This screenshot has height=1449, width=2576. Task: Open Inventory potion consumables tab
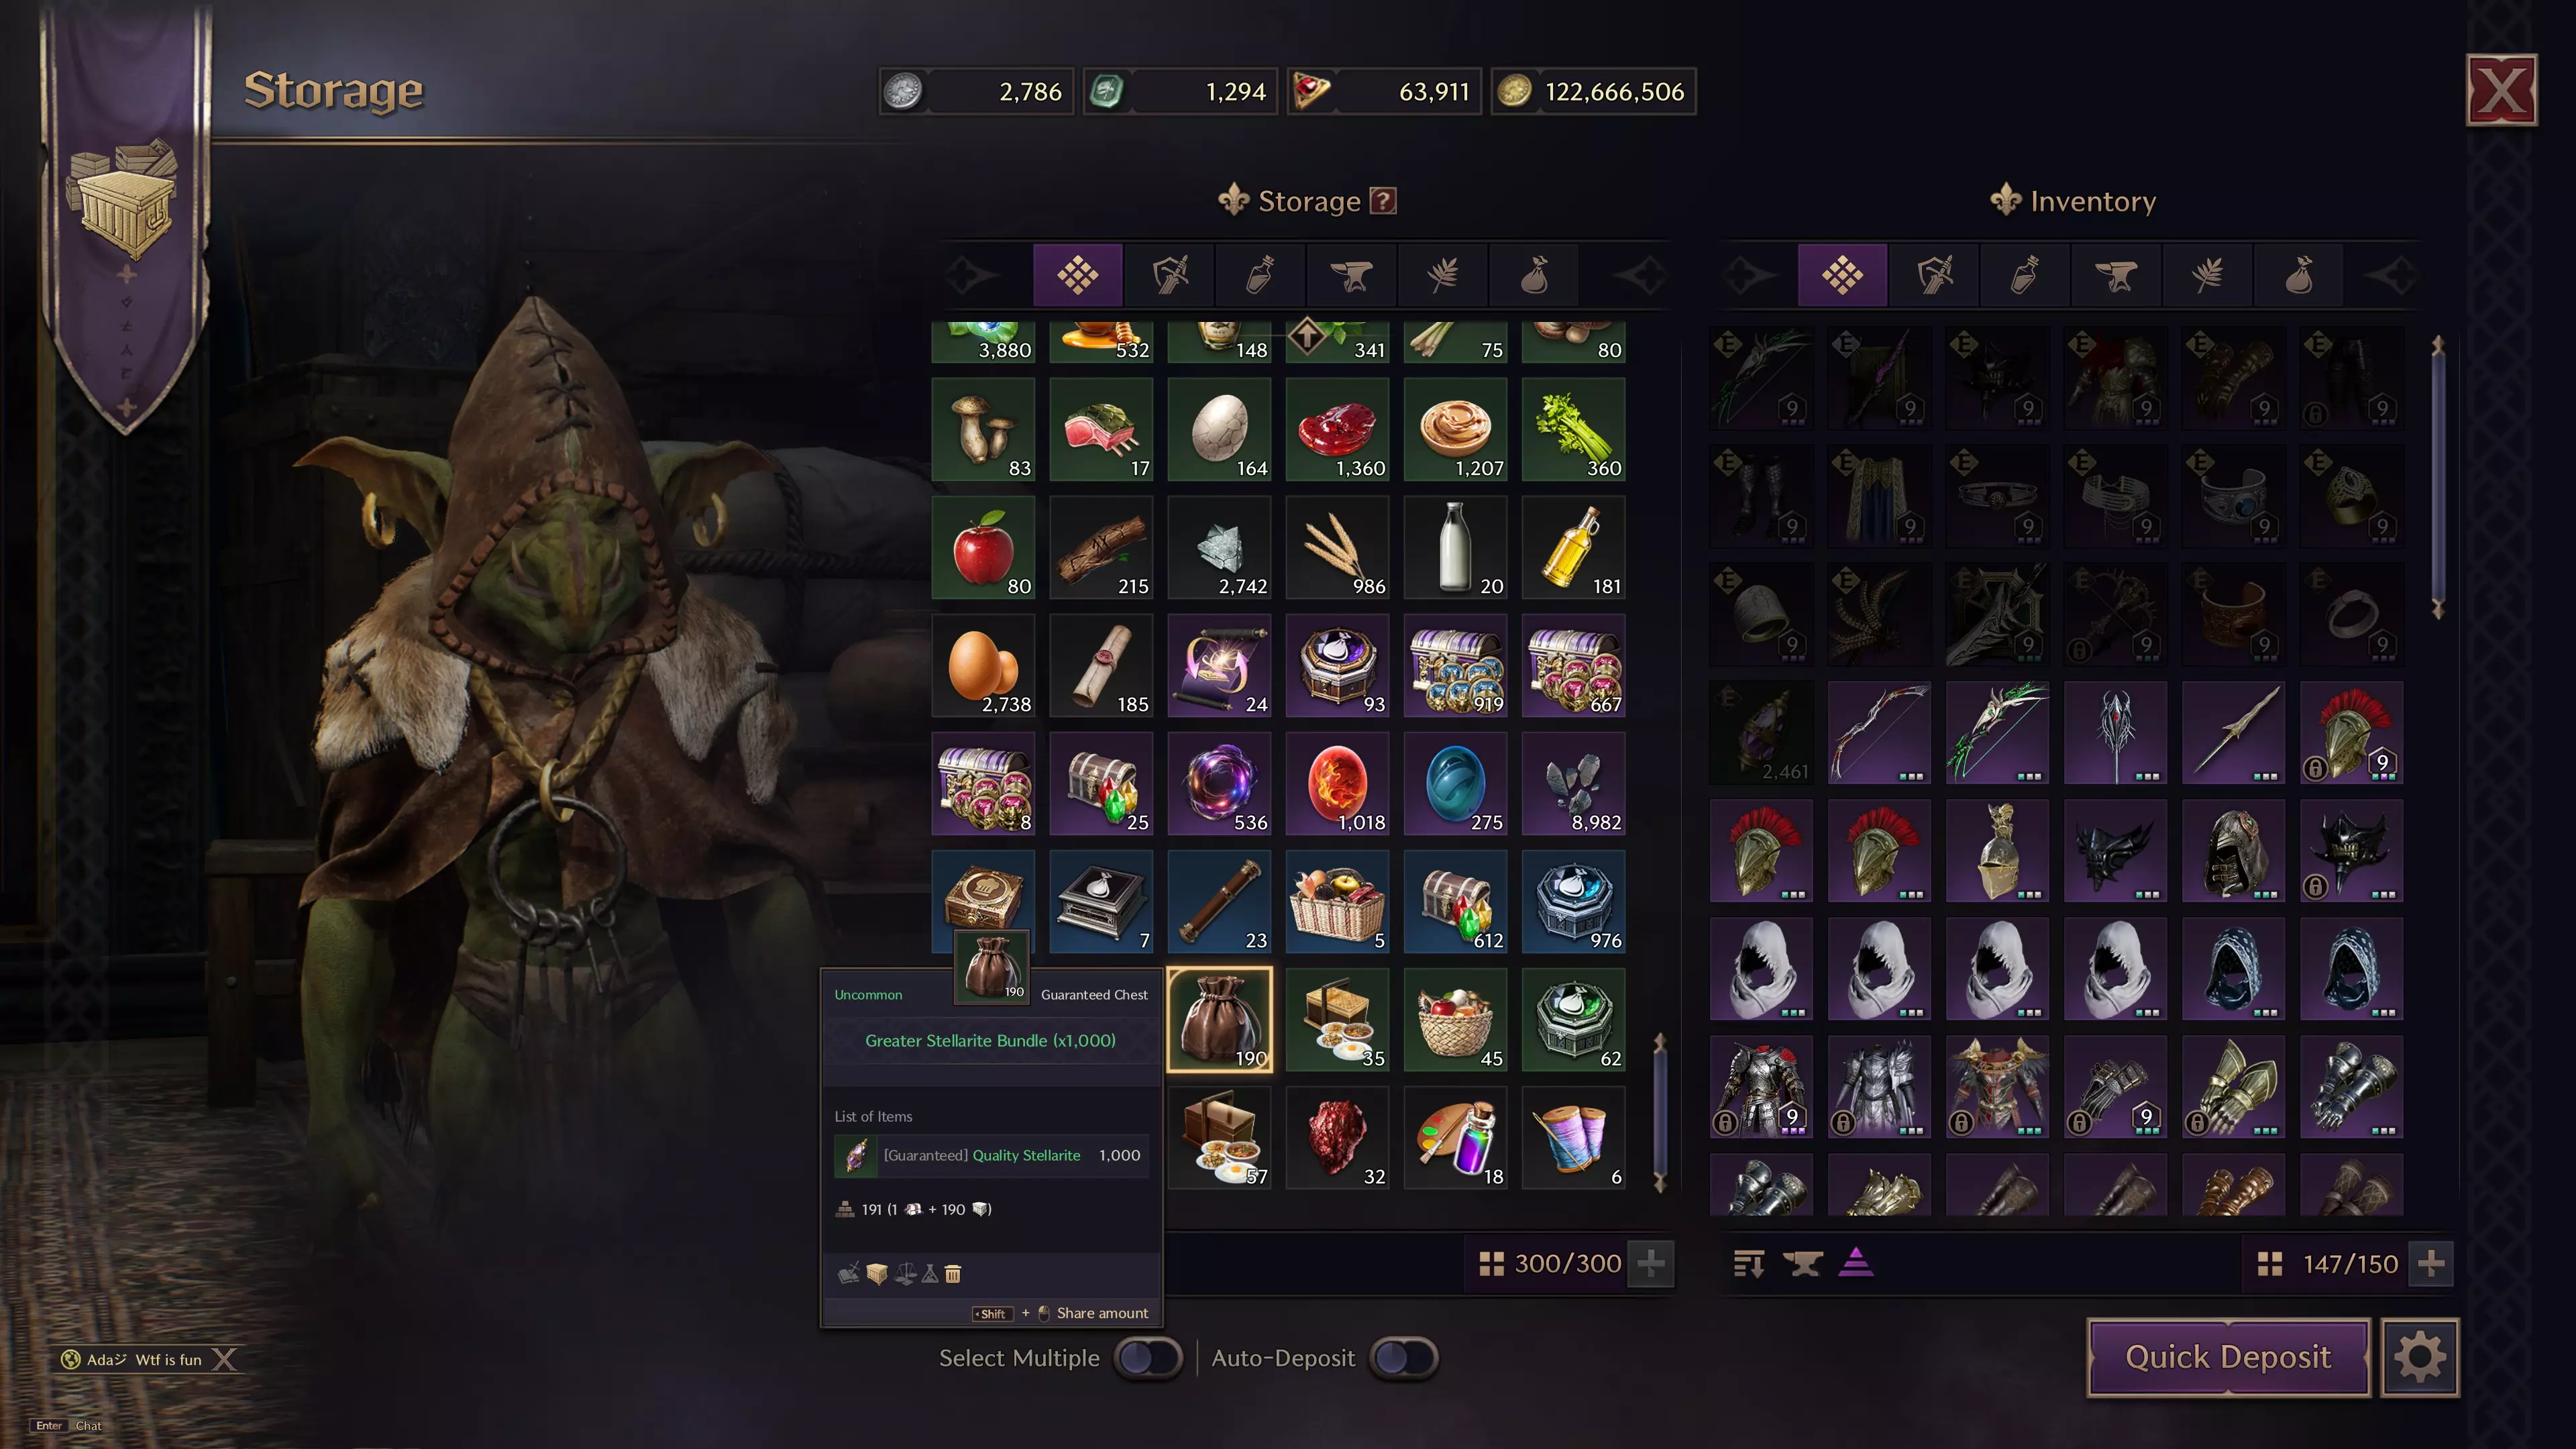pyautogui.click(x=2025, y=275)
